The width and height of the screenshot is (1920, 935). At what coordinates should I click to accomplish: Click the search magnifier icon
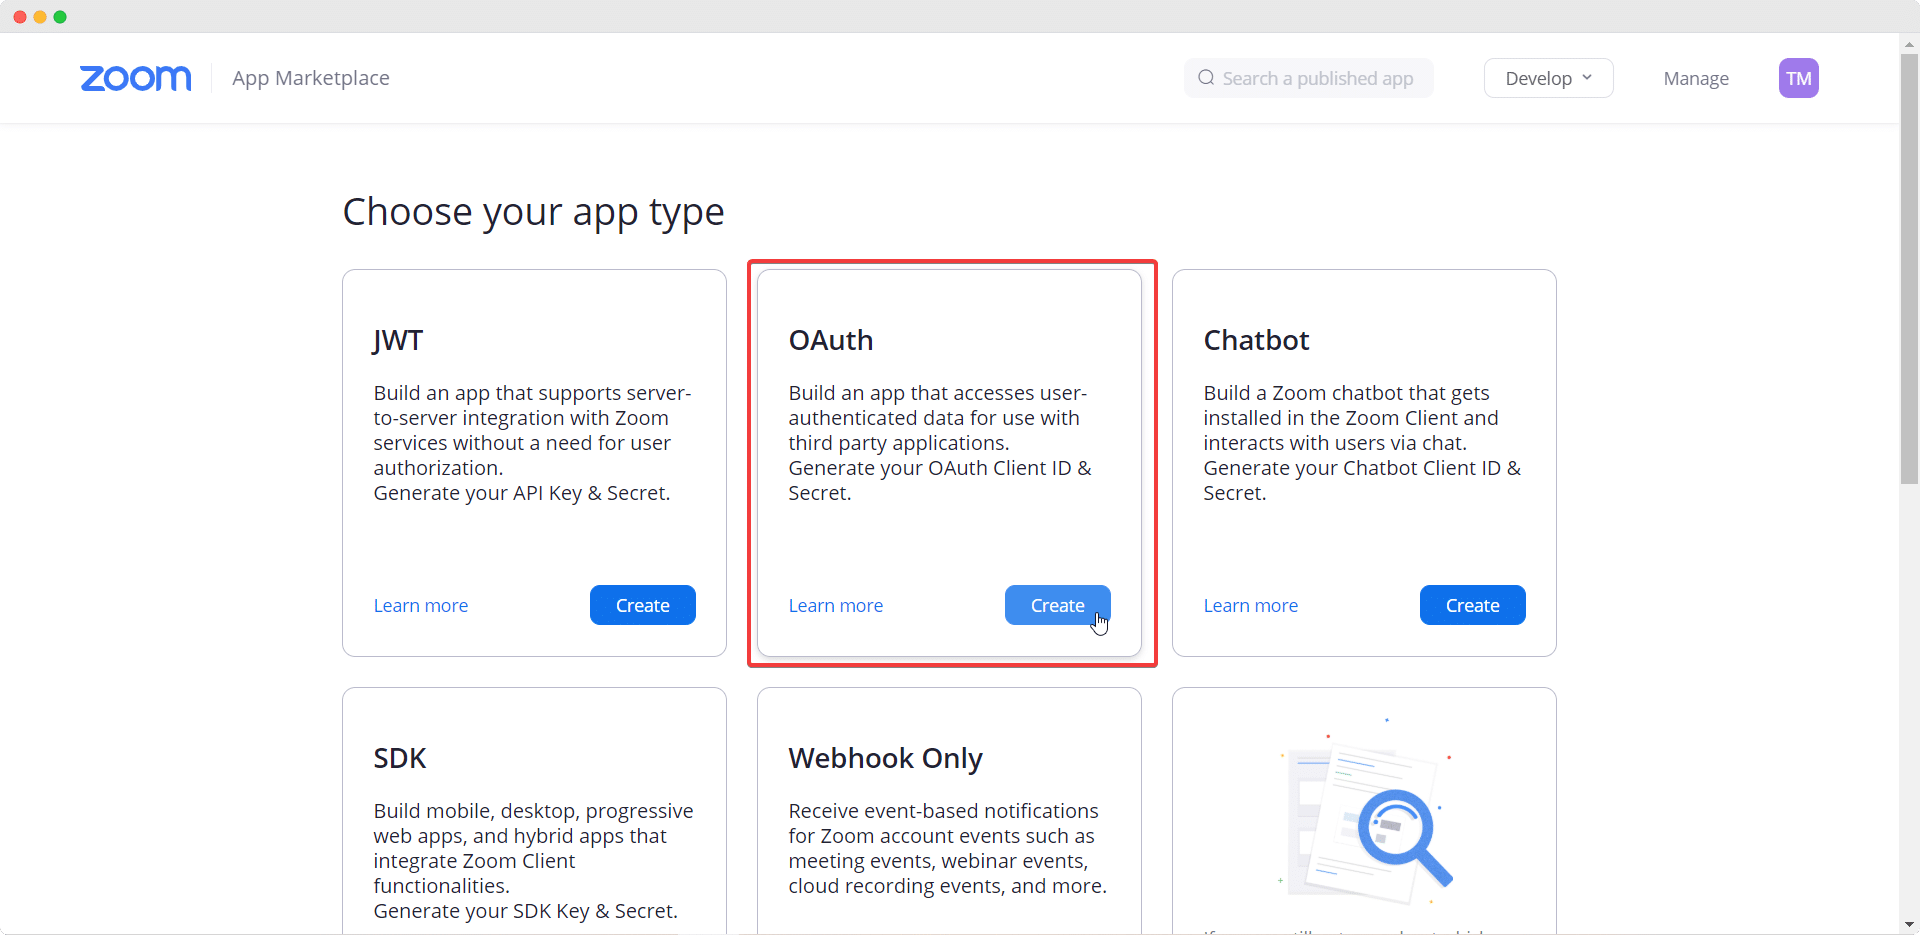[x=1206, y=78]
